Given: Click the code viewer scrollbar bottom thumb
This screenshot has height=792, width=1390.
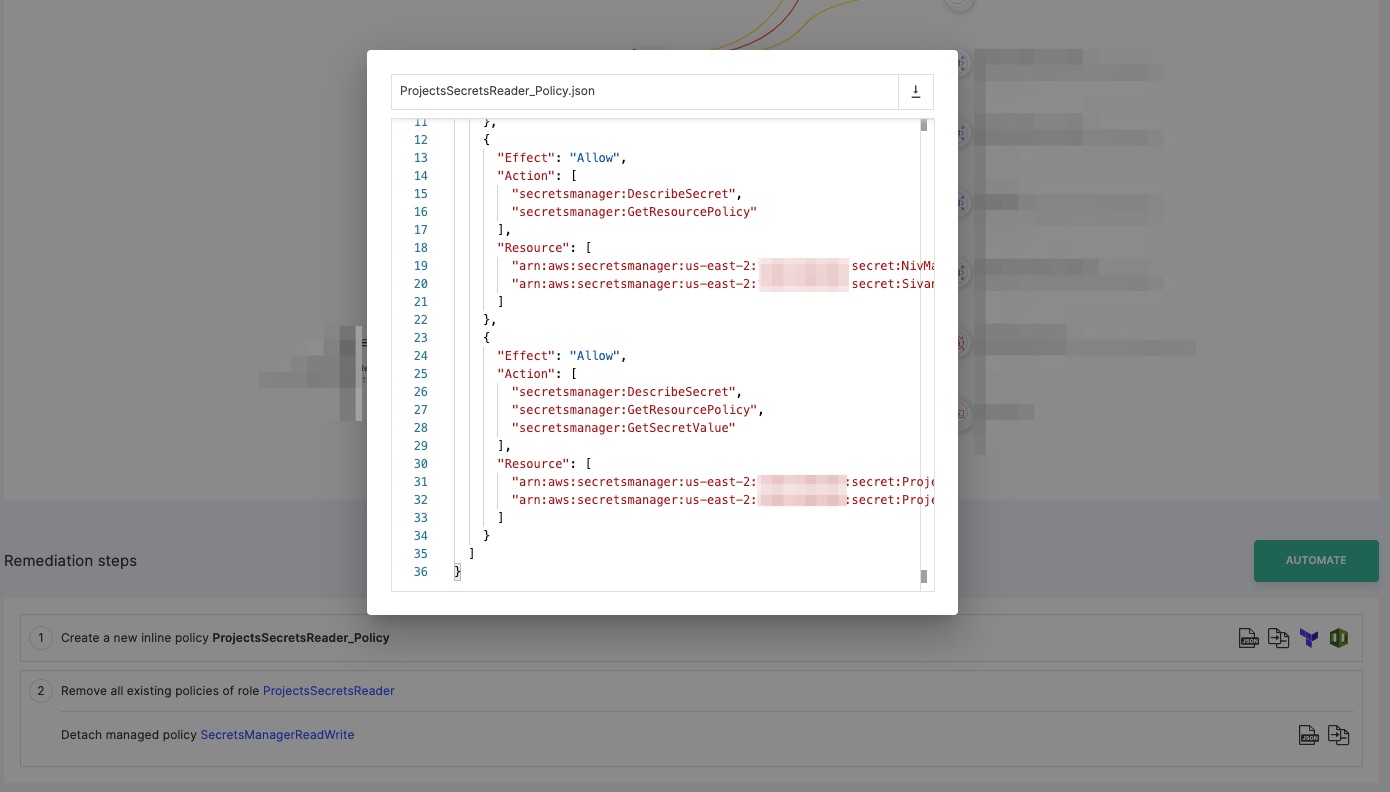Looking at the screenshot, I should click(x=924, y=576).
